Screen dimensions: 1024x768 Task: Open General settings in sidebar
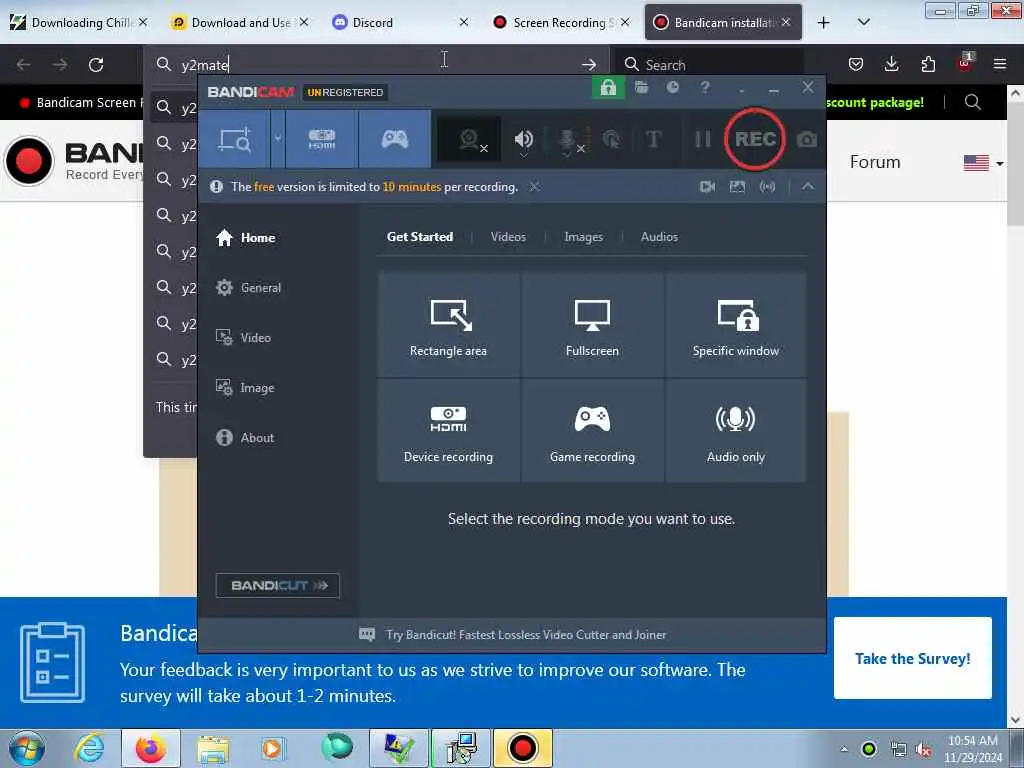click(248, 288)
